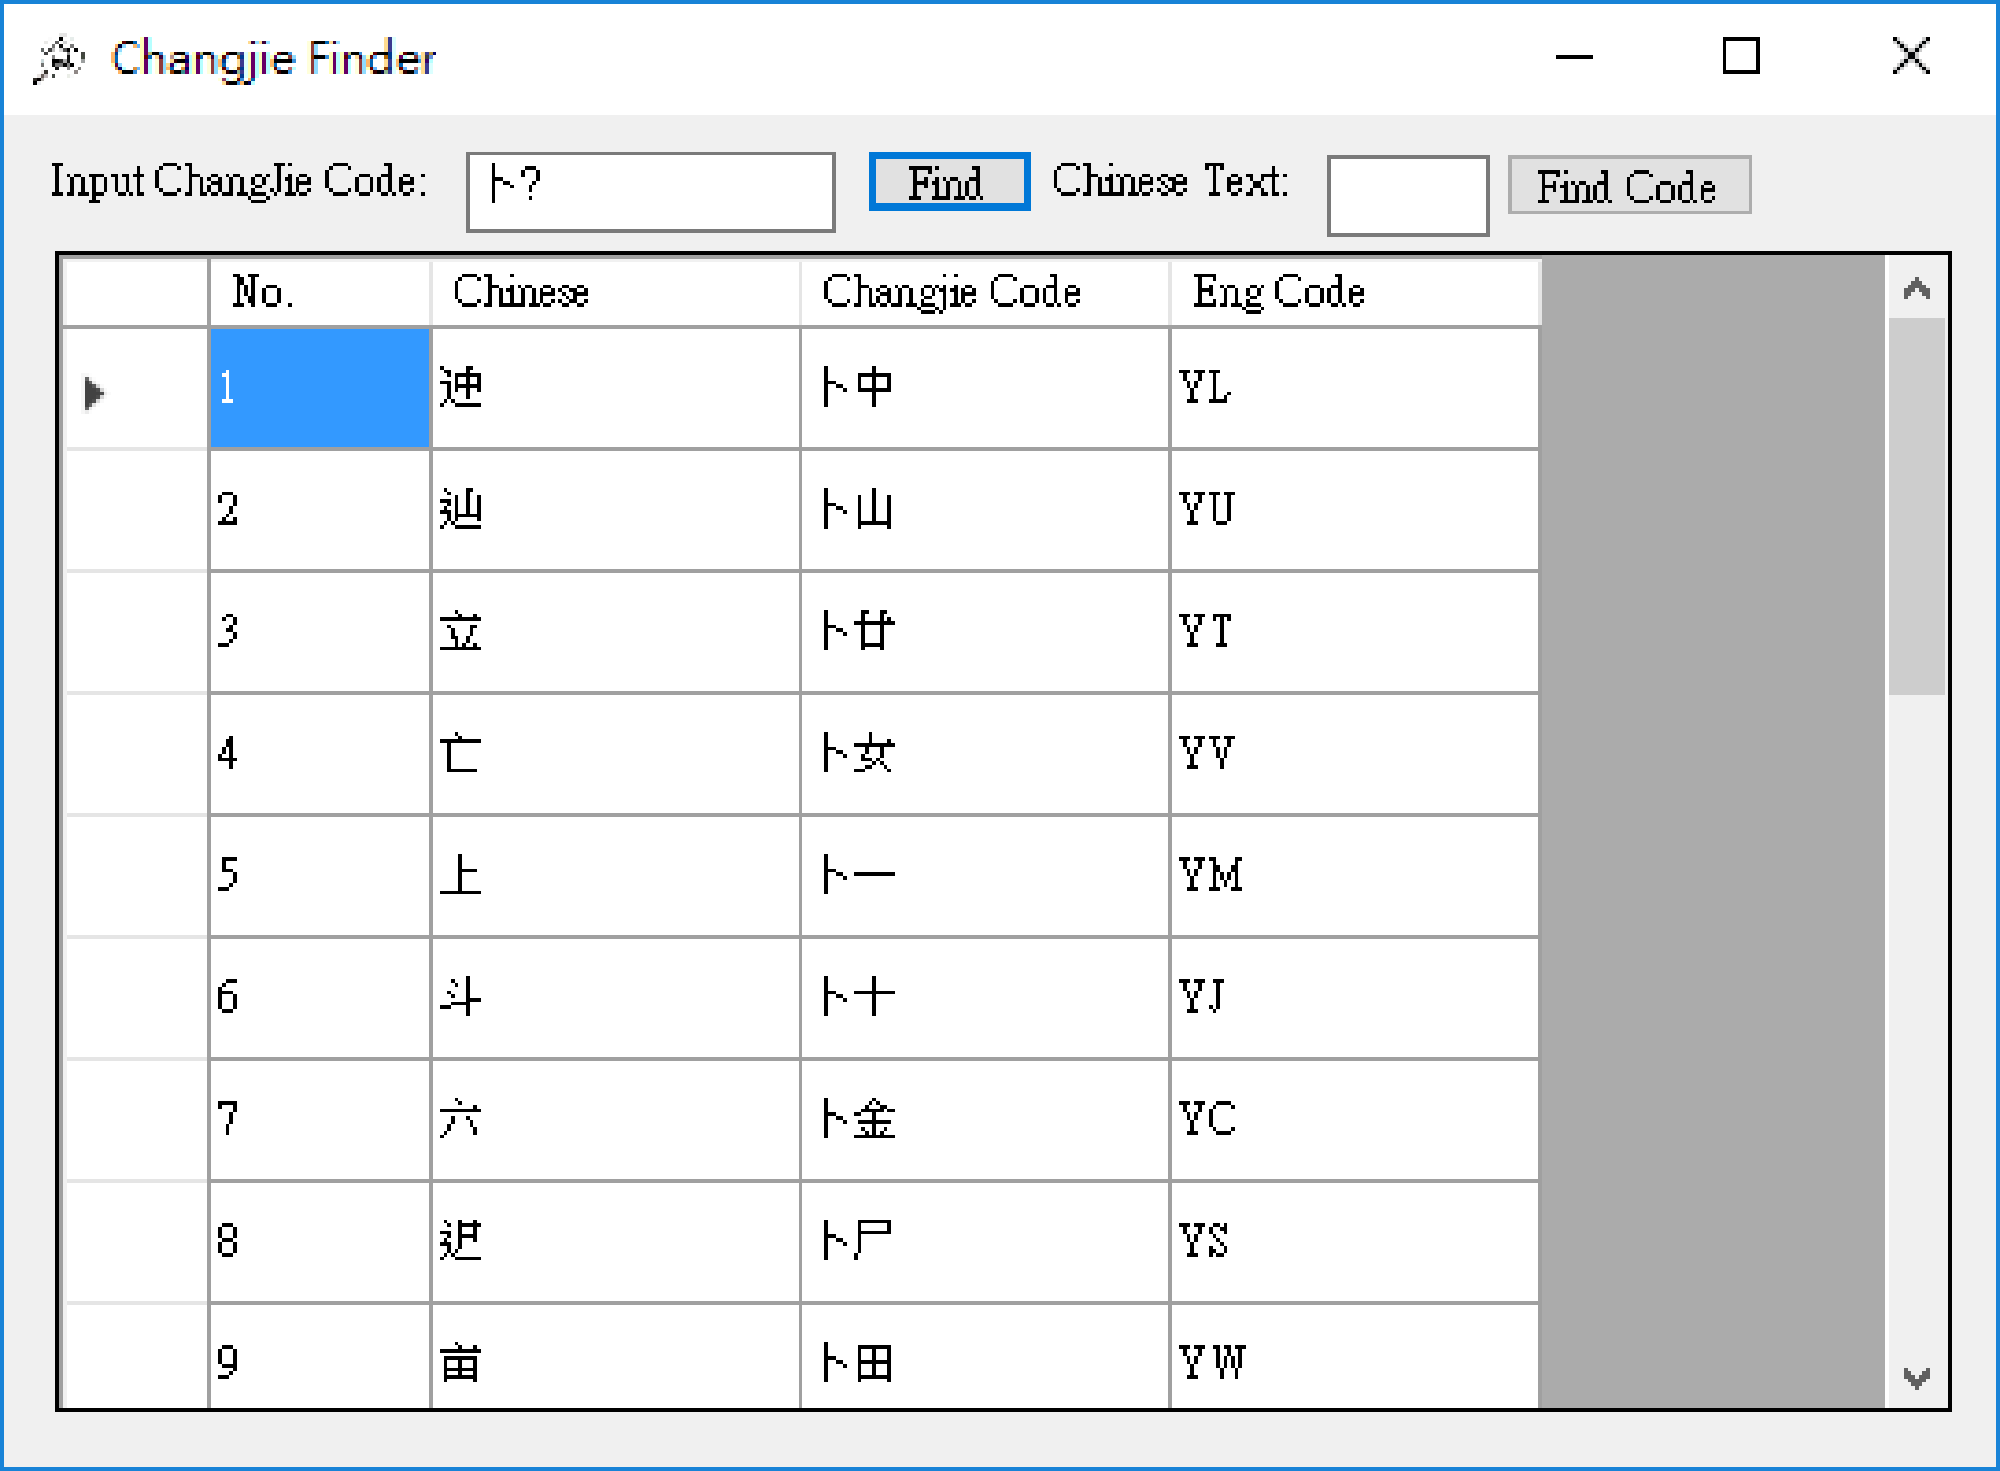Viewport: 2000px width, 1471px height.
Task: Sort by the No. column header
Action: pos(319,292)
